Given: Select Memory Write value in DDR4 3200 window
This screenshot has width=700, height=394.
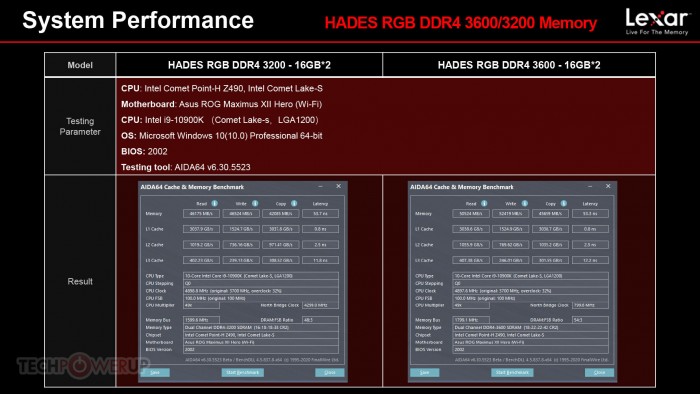Looking at the screenshot, I should coord(241,214).
